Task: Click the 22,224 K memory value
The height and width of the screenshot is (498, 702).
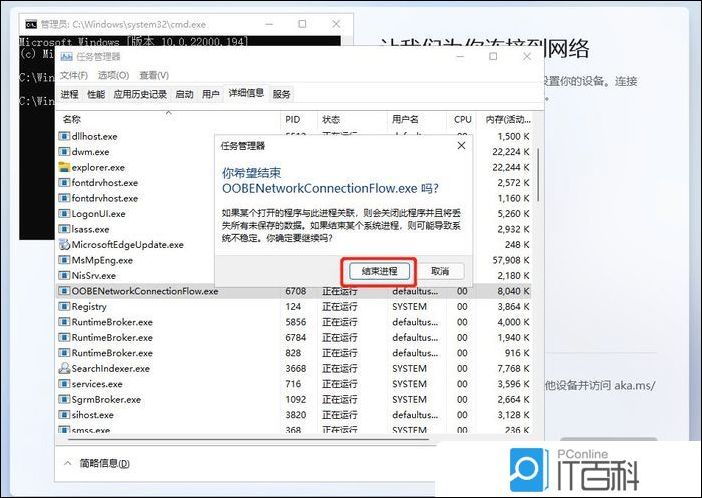Action: [x=510, y=152]
